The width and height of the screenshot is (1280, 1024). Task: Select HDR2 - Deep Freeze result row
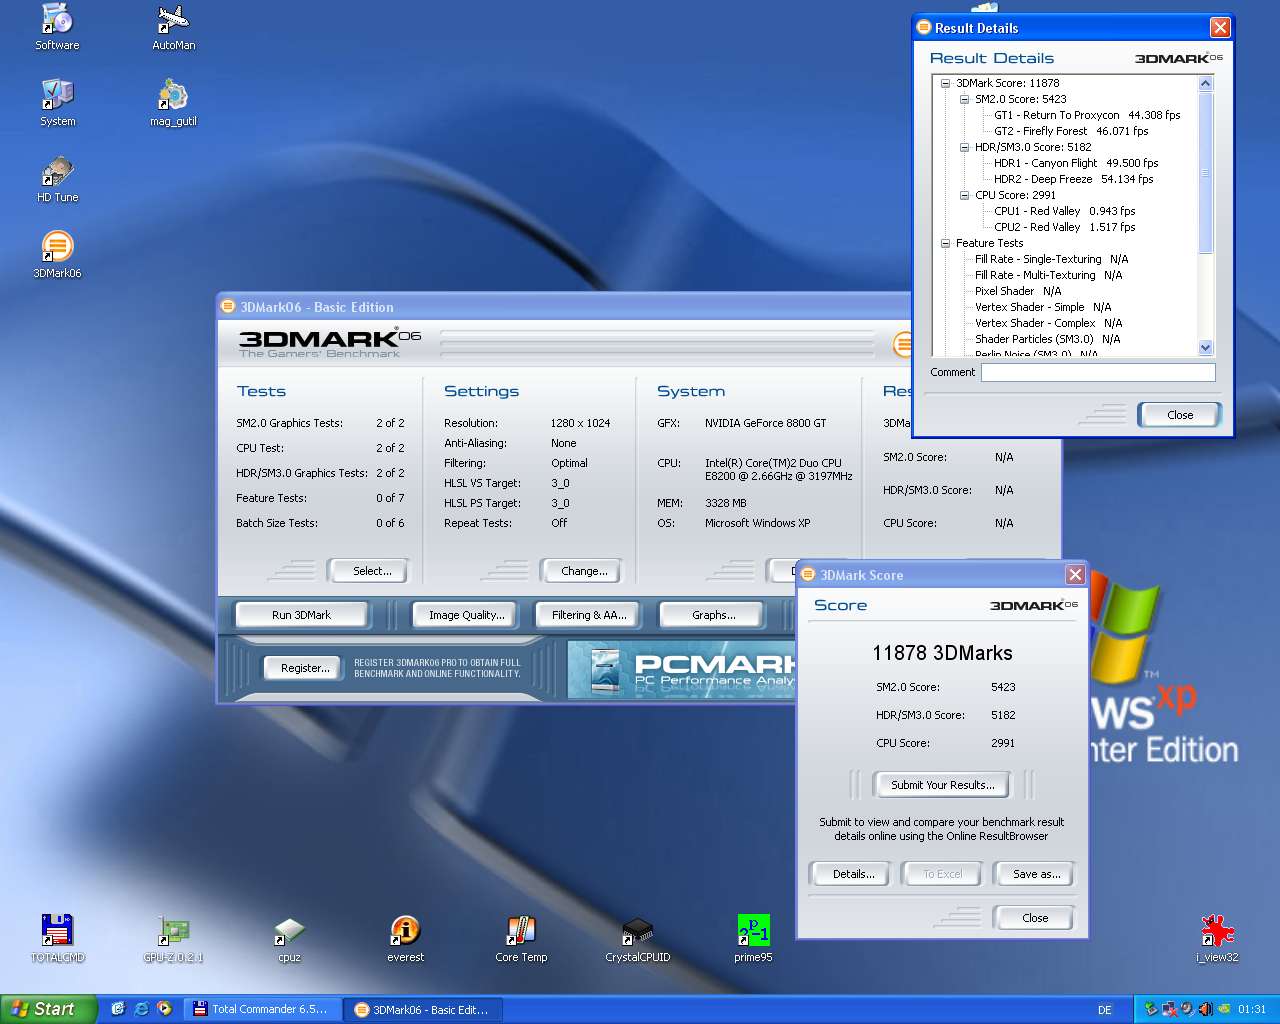(1074, 179)
